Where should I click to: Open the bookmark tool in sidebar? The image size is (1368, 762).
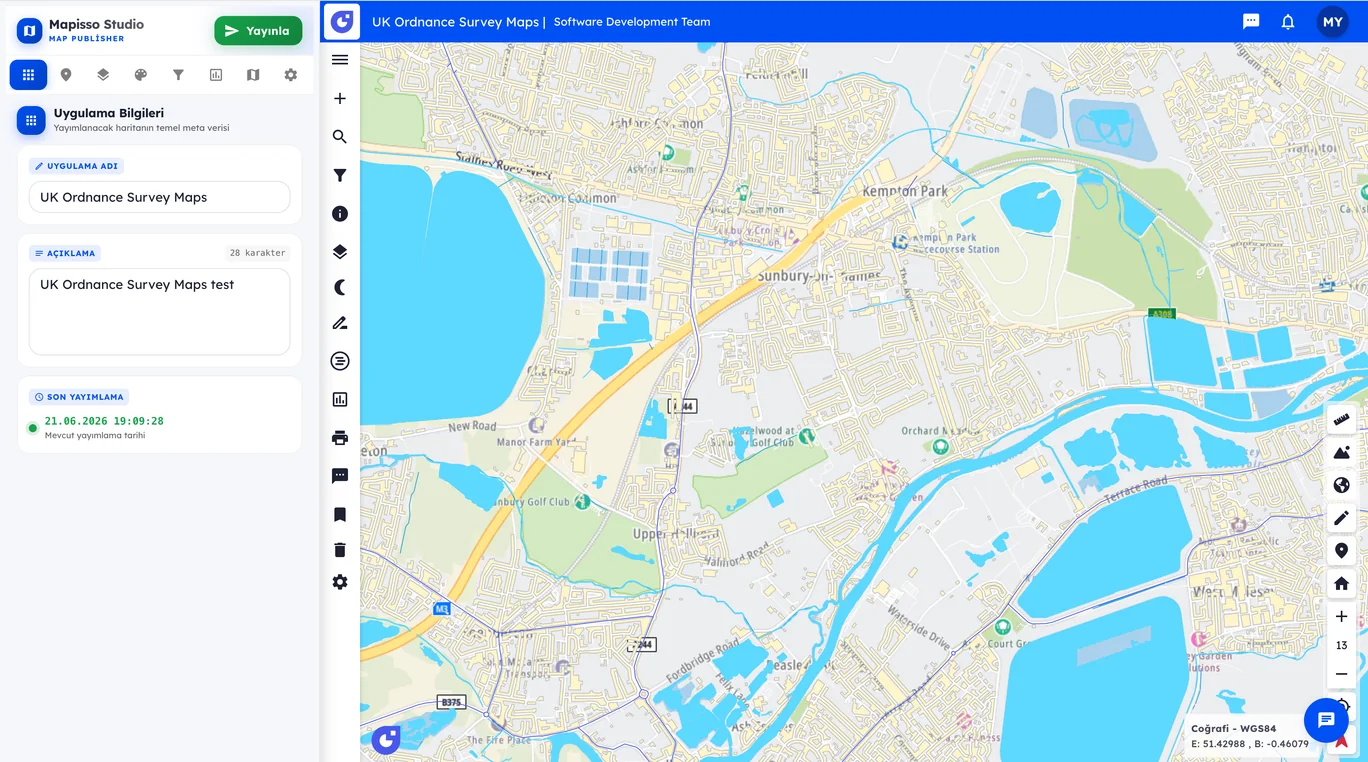[x=340, y=514]
